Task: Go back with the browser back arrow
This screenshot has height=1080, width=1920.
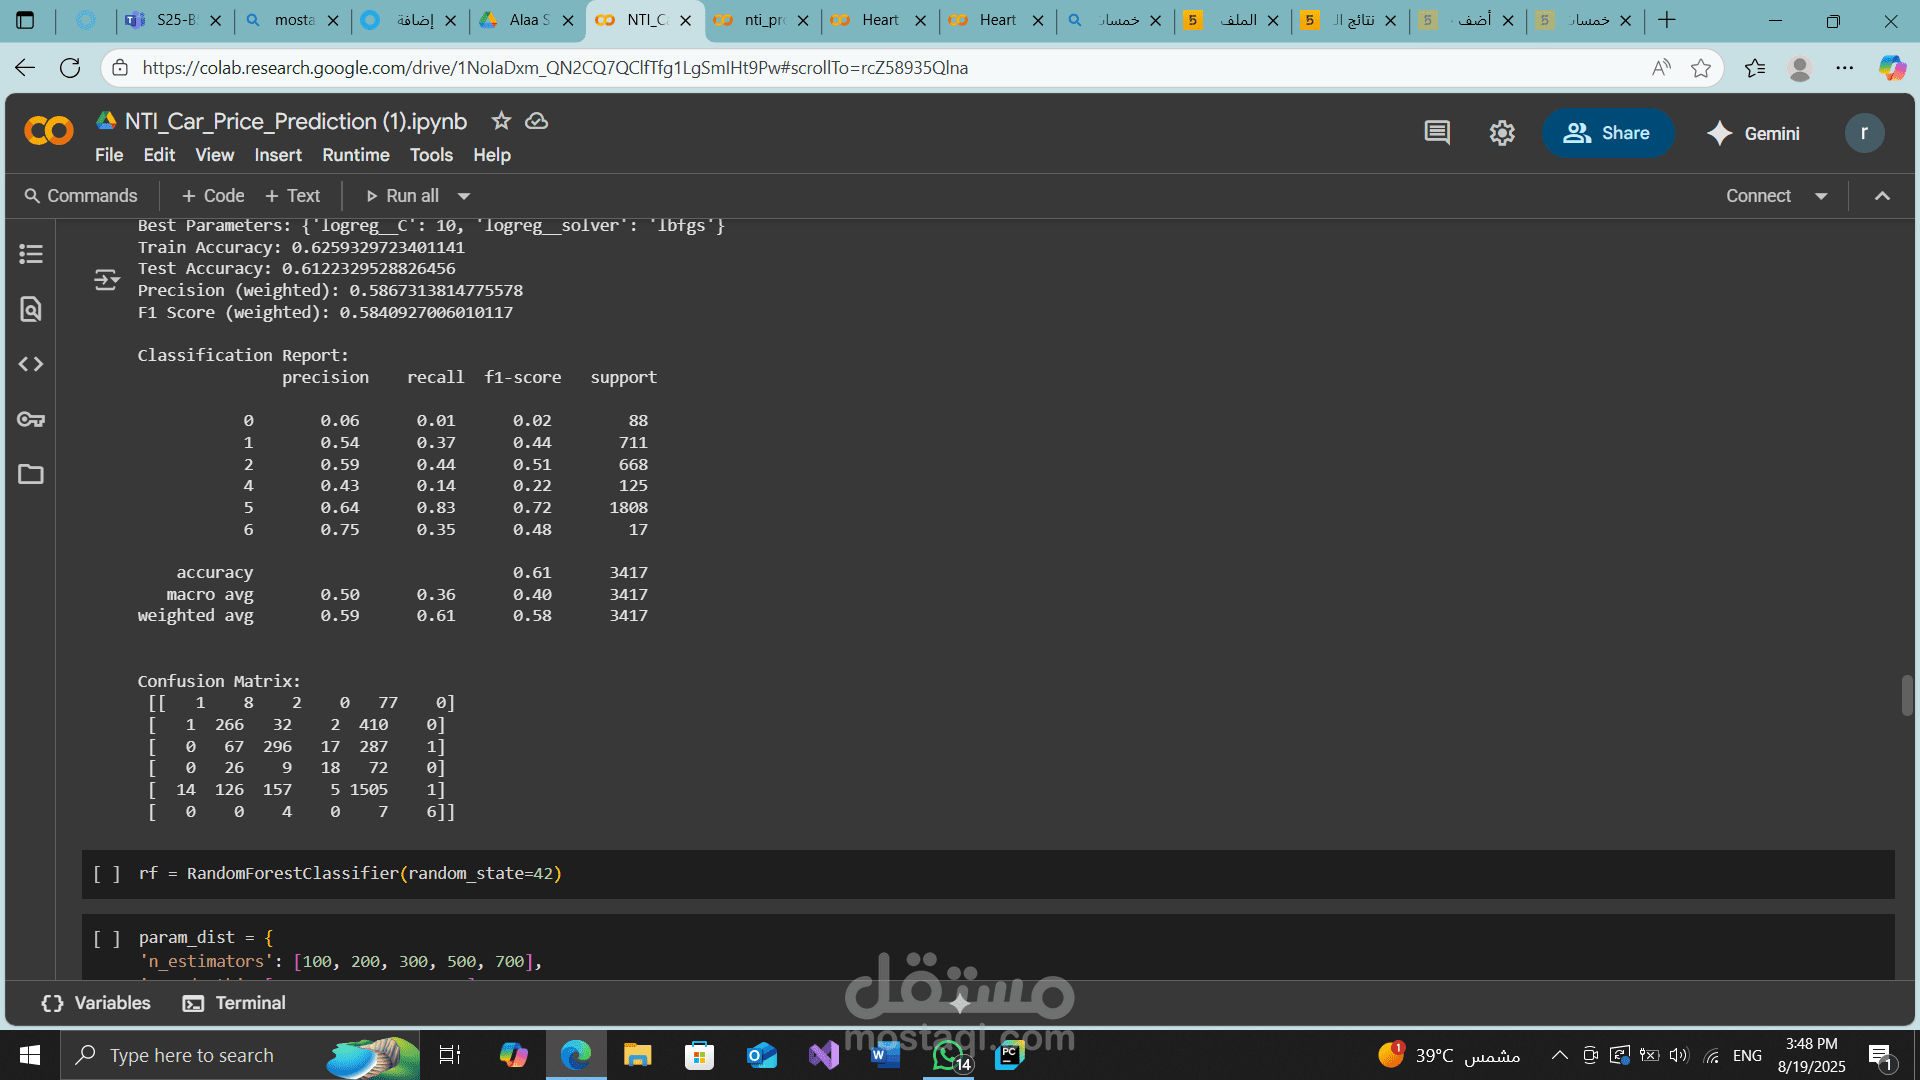Action: tap(25, 67)
